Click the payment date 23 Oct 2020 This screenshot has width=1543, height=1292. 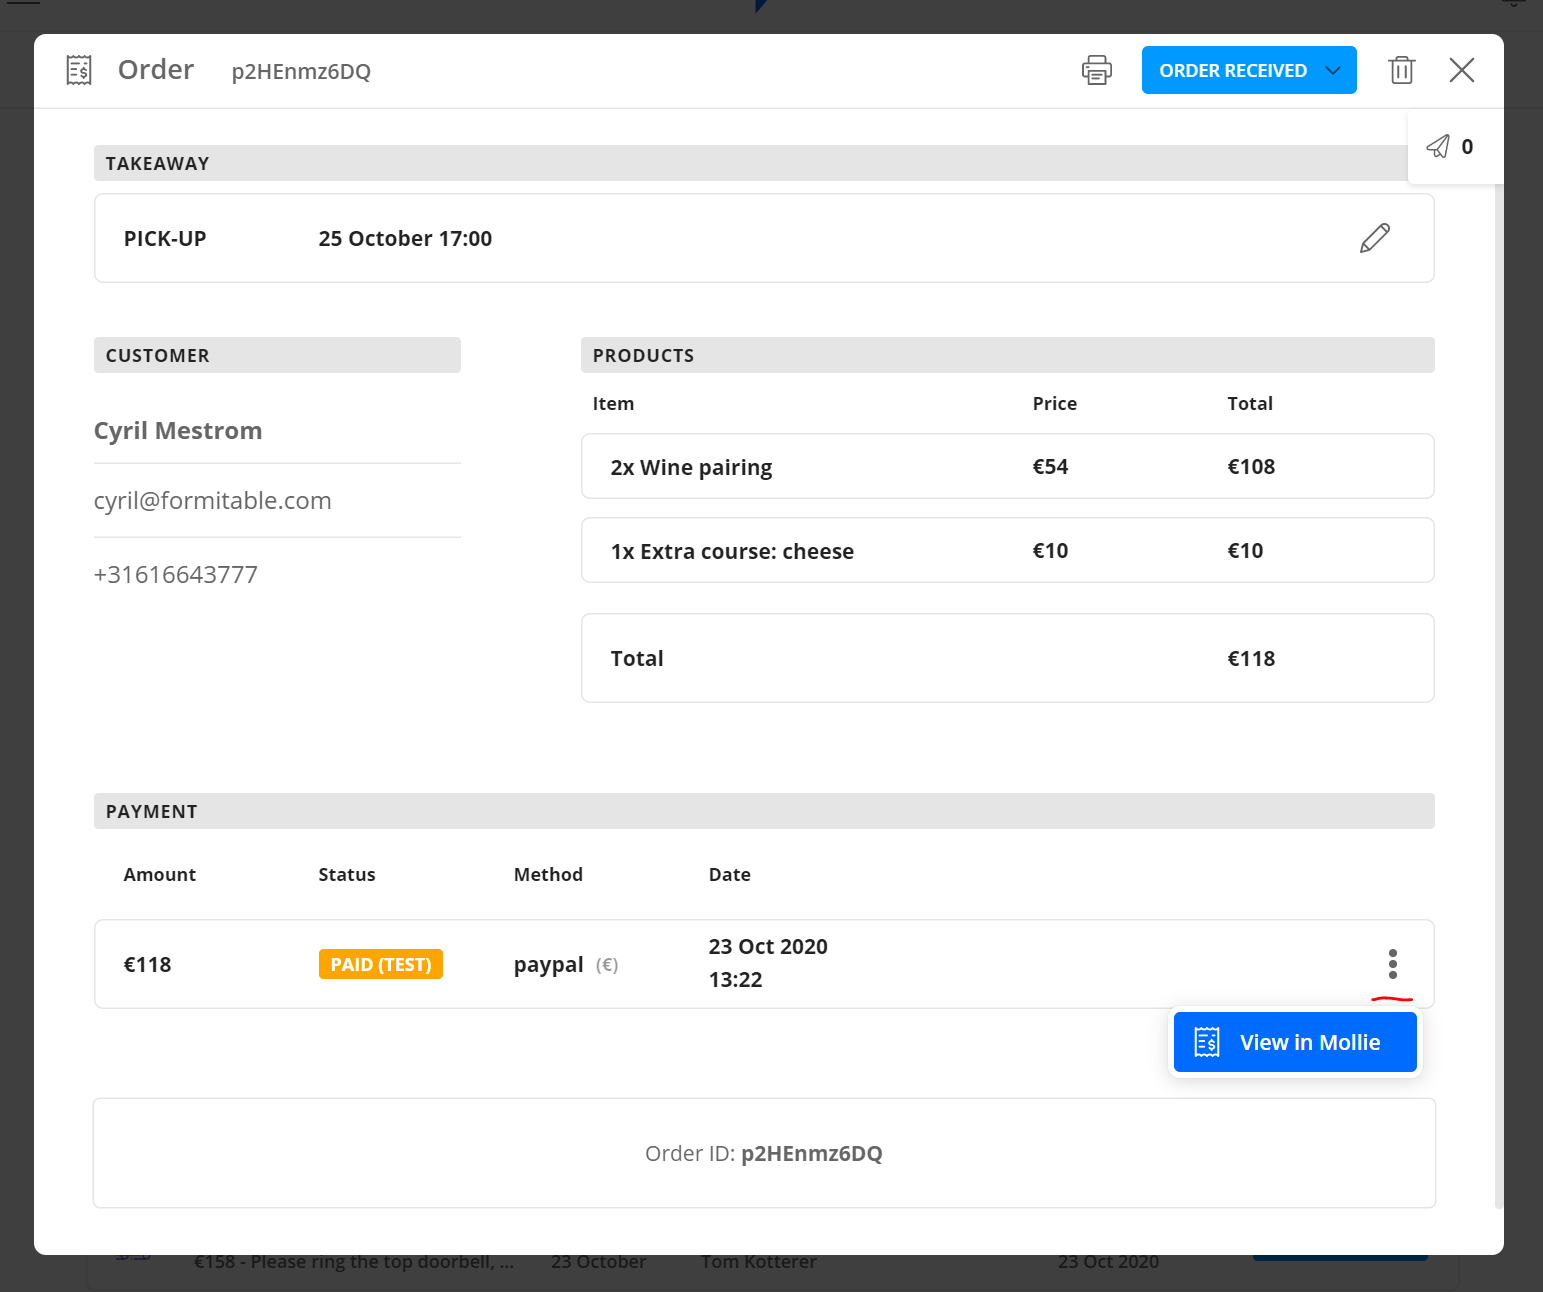[768, 946]
